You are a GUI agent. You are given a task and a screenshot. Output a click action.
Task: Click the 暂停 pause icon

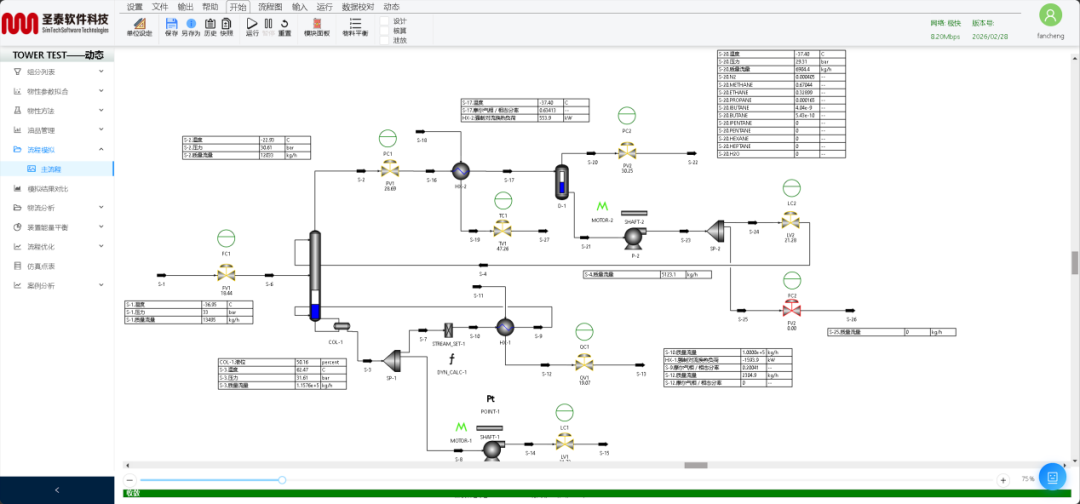coord(269,23)
